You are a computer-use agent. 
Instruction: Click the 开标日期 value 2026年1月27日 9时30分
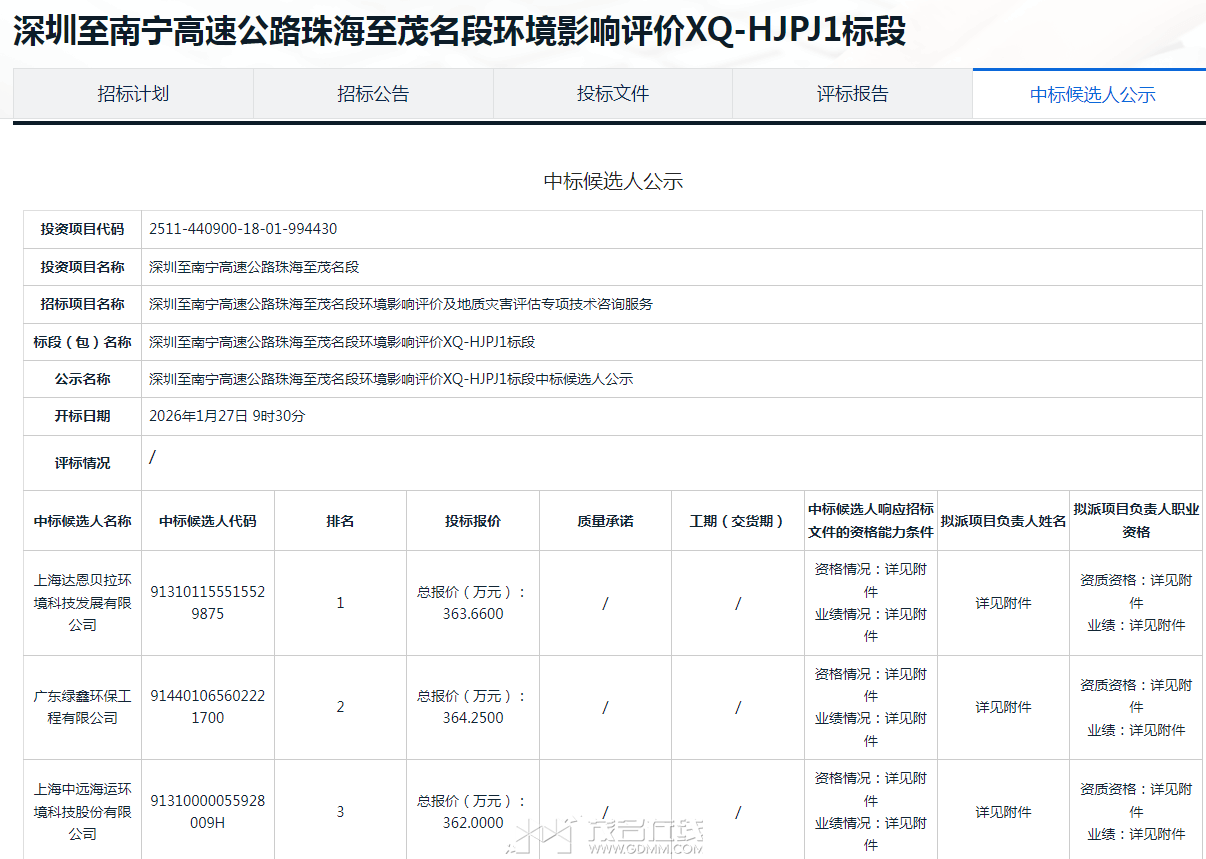(x=227, y=416)
